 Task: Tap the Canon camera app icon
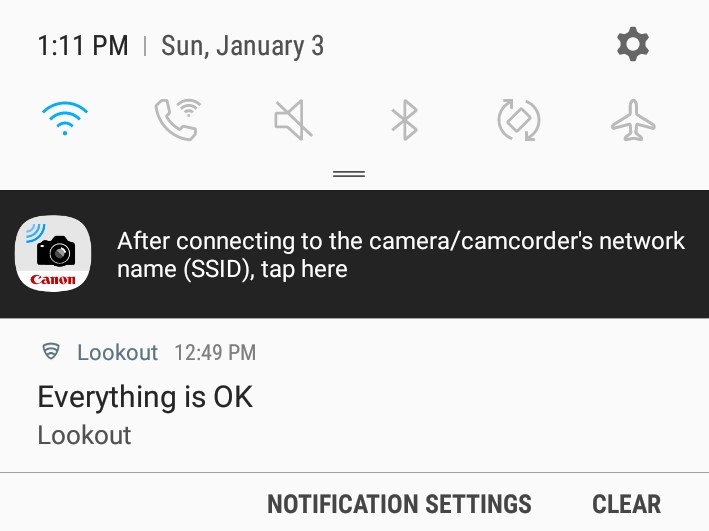click(53, 254)
